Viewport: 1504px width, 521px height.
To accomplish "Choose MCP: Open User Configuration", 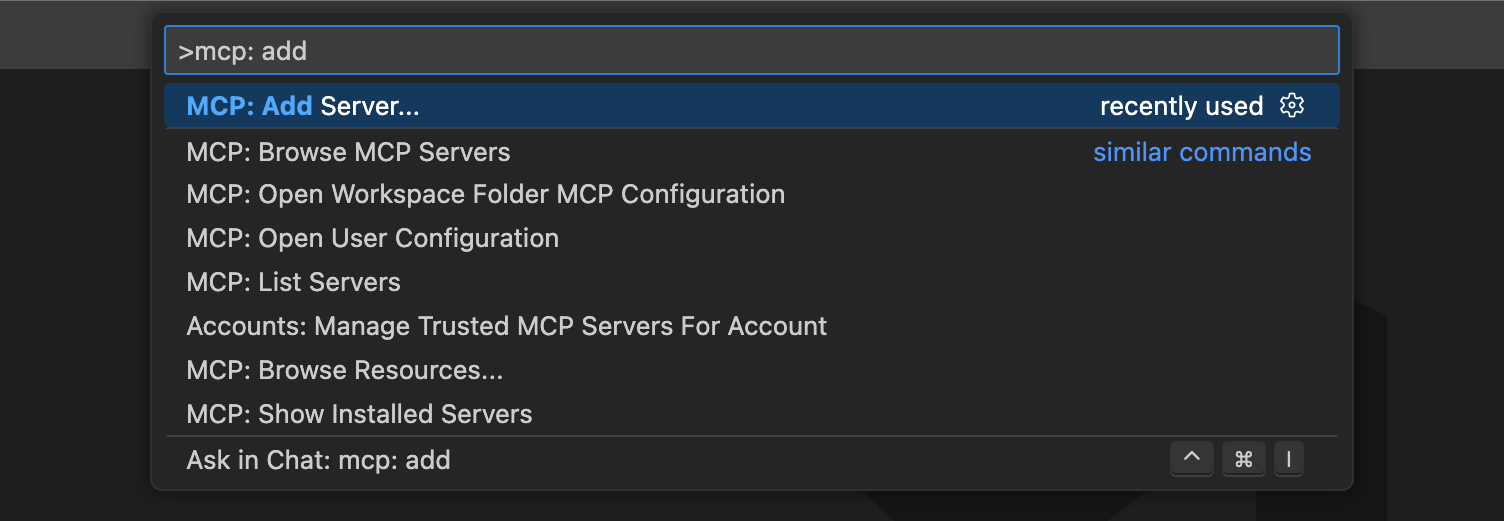I will [372, 238].
